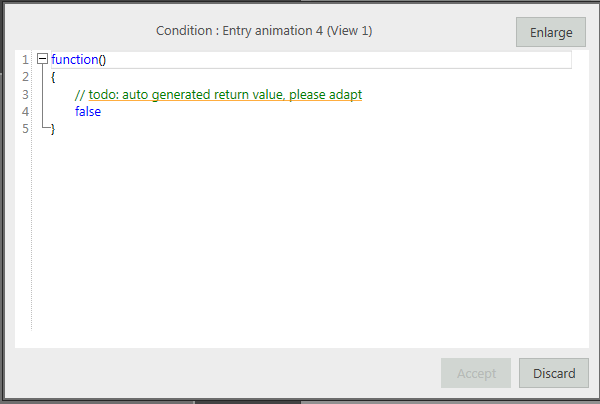
Task: Click 'please adapt' in the comment
Action: click(x=326, y=94)
